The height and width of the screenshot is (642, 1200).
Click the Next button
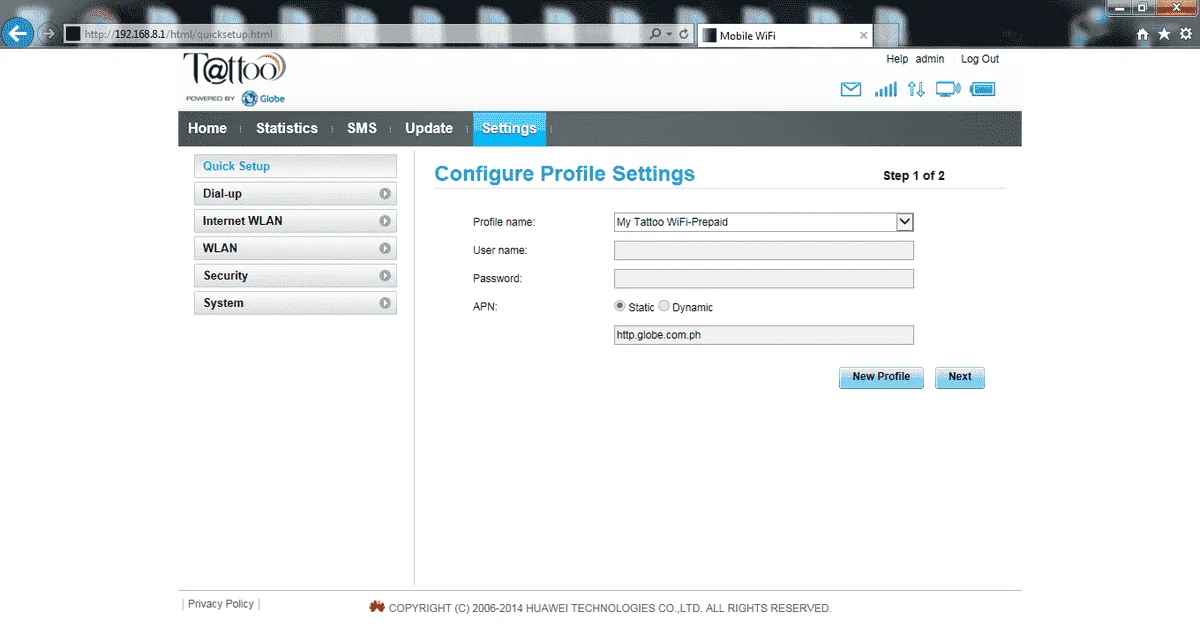(x=960, y=377)
